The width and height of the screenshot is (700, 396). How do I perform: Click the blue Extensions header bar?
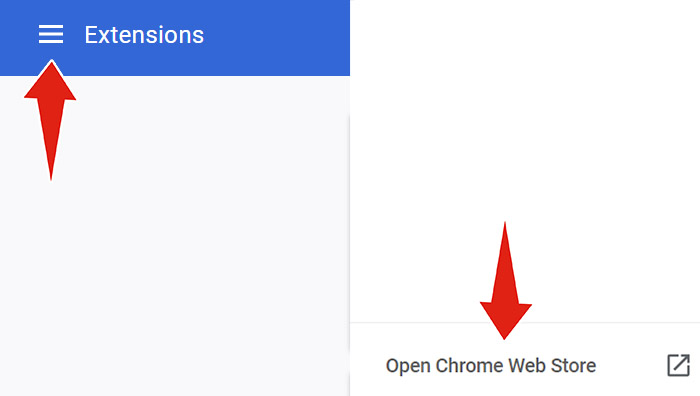coord(175,38)
